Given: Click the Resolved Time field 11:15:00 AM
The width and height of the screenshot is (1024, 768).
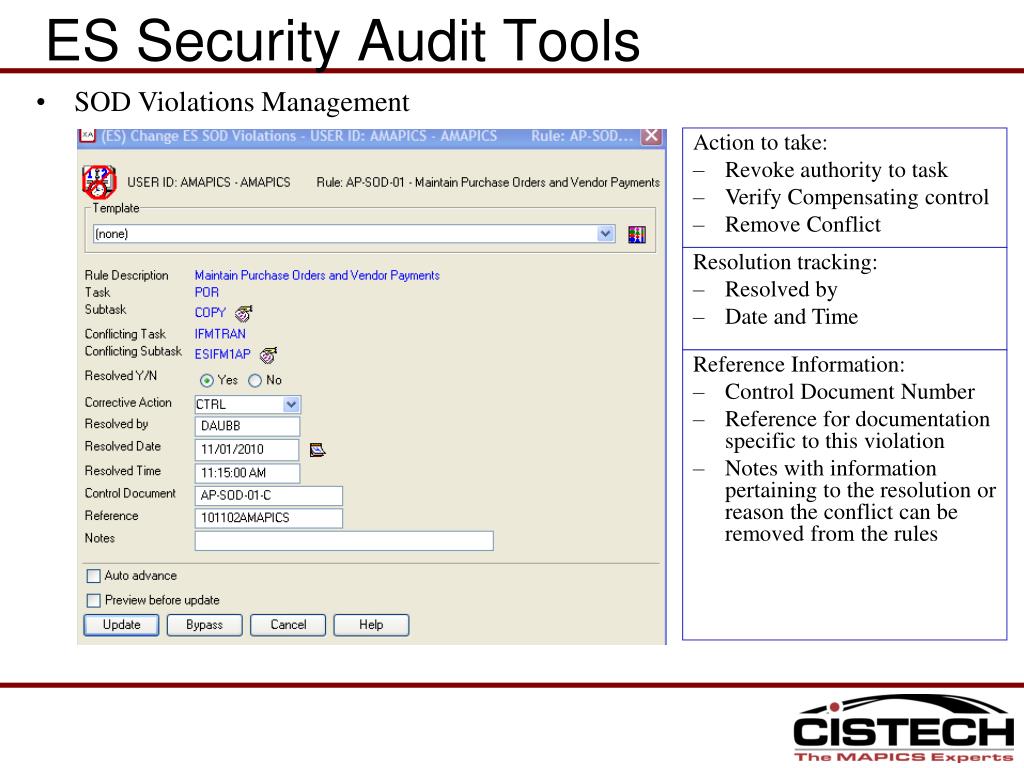Looking at the screenshot, I should [x=248, y=473].
